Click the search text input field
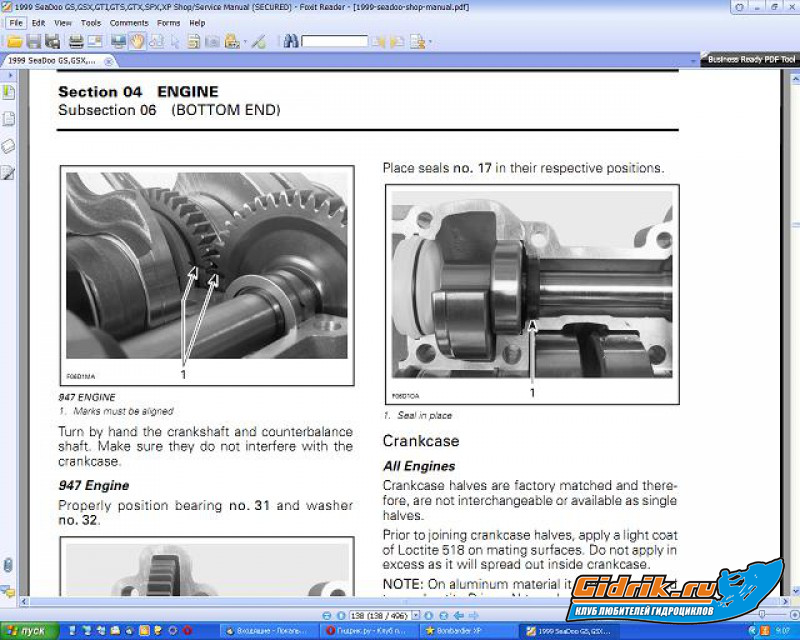The height and width of the screenshot is (640, 800). pyautogui.click(x=335, y=41)
